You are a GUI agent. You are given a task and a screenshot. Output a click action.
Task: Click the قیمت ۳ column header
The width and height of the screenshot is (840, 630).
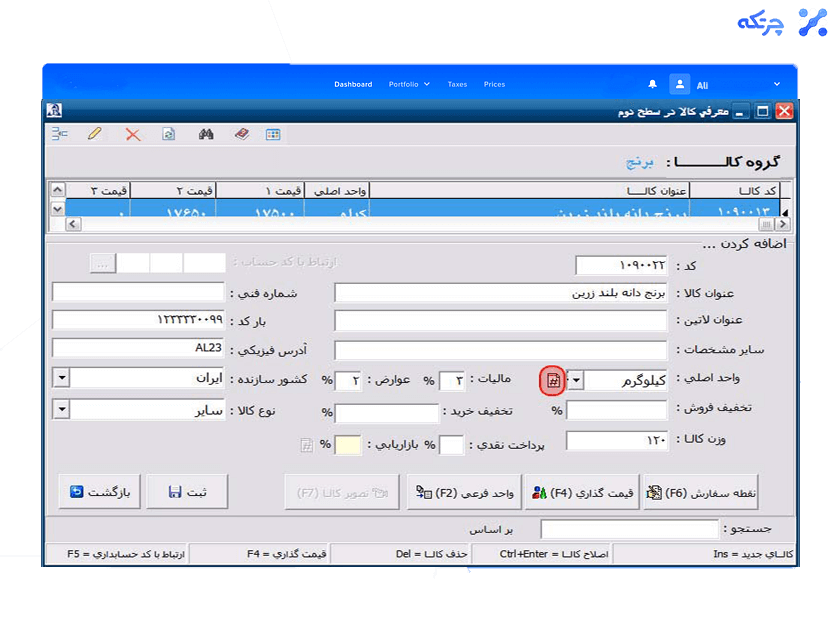click(99, 191)
